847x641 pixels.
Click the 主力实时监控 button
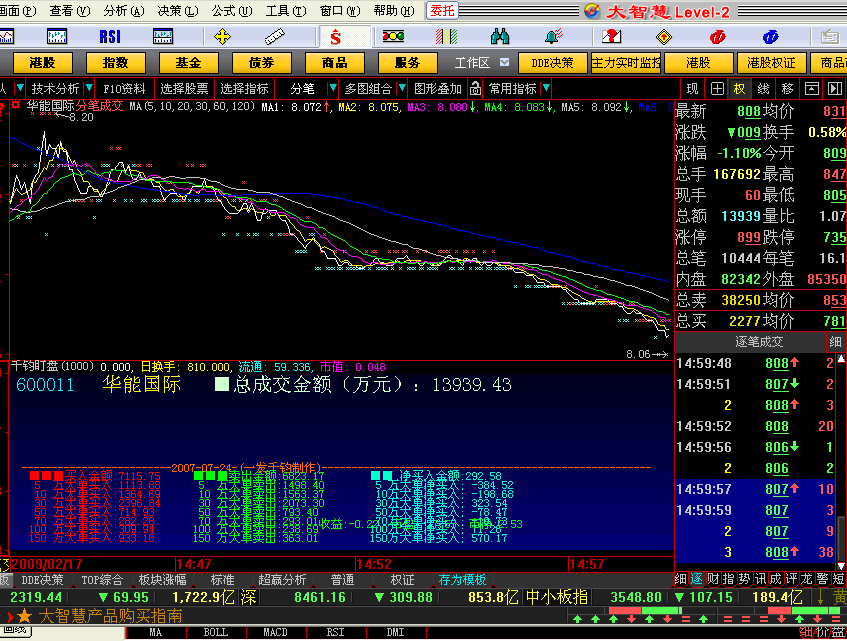tap(626, 63)
